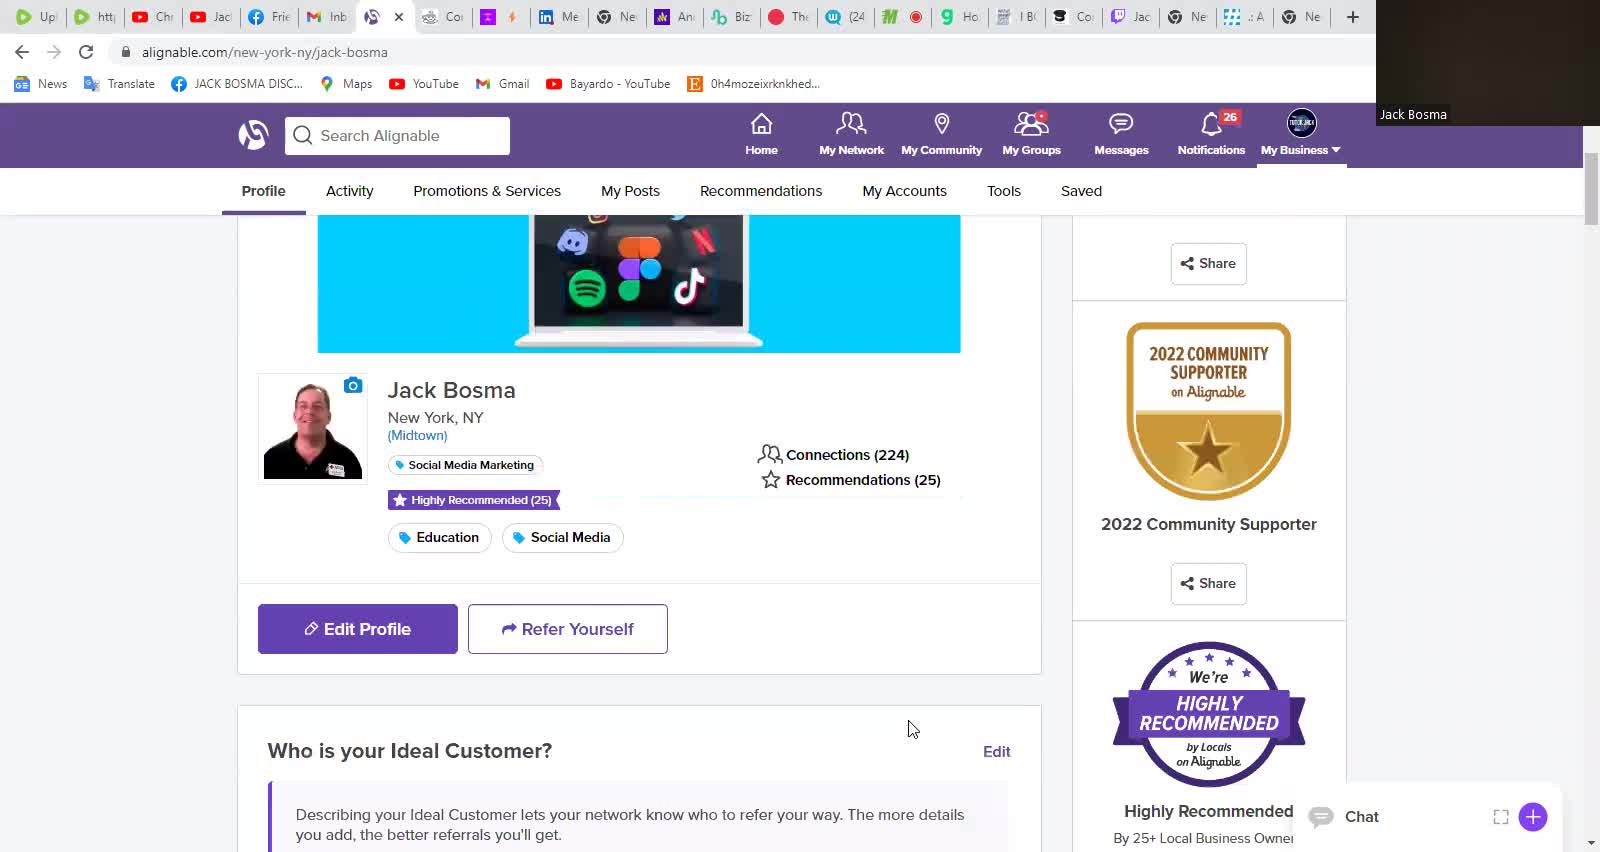Click the cover banner image

639,284
